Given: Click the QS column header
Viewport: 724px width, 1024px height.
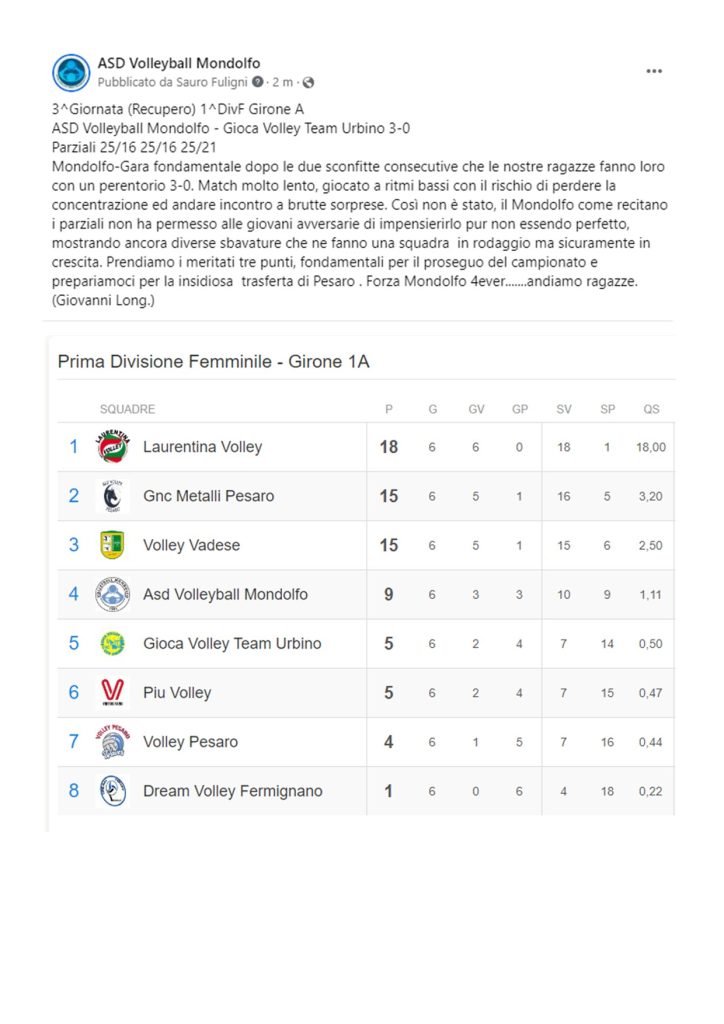Looking at the screenshot, I should (x=651, y=409).
